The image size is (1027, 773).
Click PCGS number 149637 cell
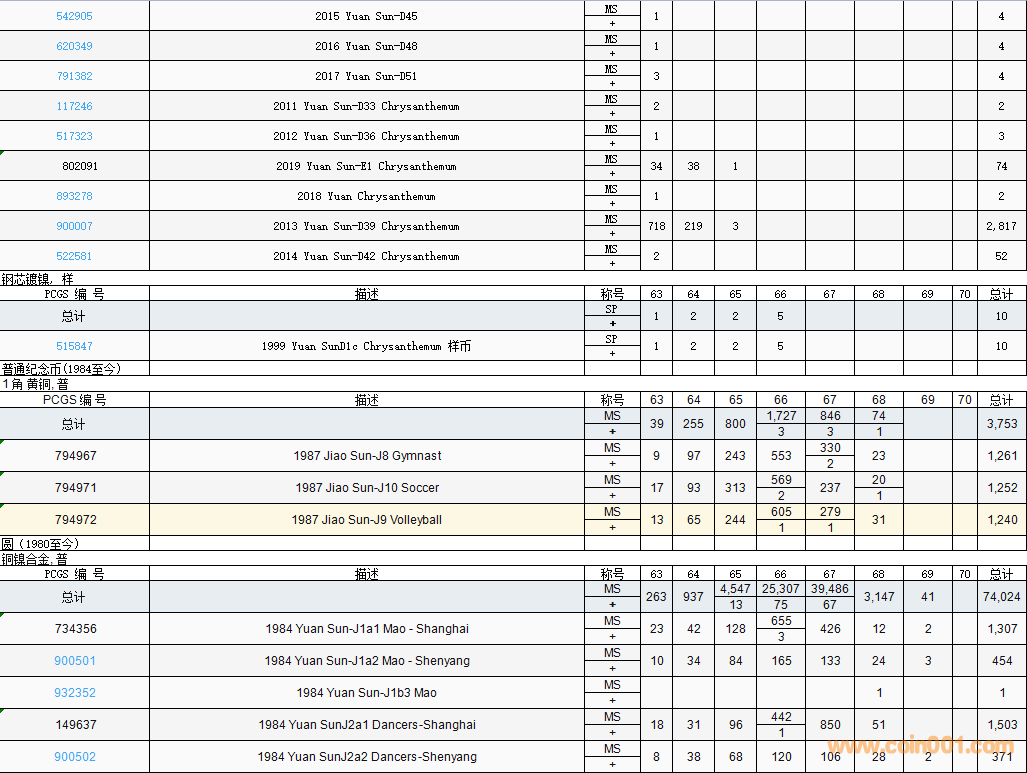tap(75, 725)
